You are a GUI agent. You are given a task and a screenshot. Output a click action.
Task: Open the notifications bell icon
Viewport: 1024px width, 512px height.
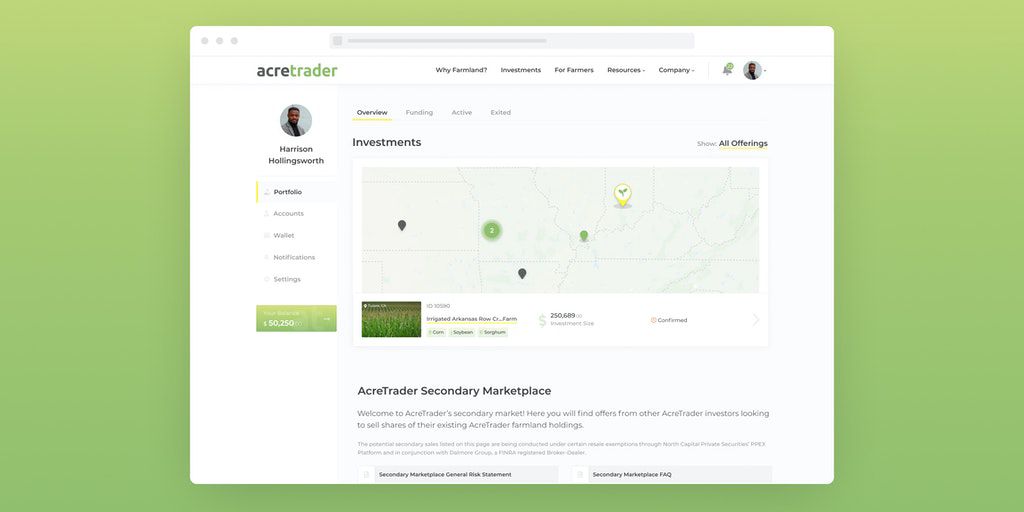[728, 70]
